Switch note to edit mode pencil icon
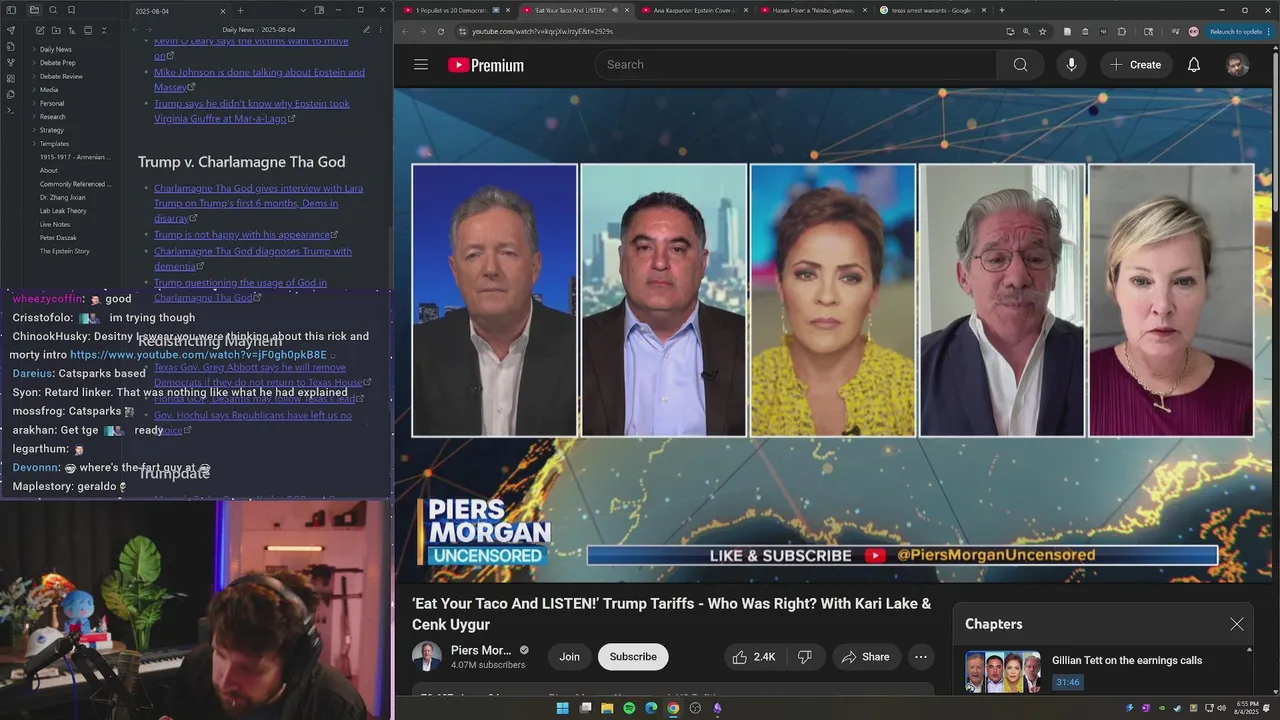The height and width of the screenshot is (720, 1280). pos(366,30)
